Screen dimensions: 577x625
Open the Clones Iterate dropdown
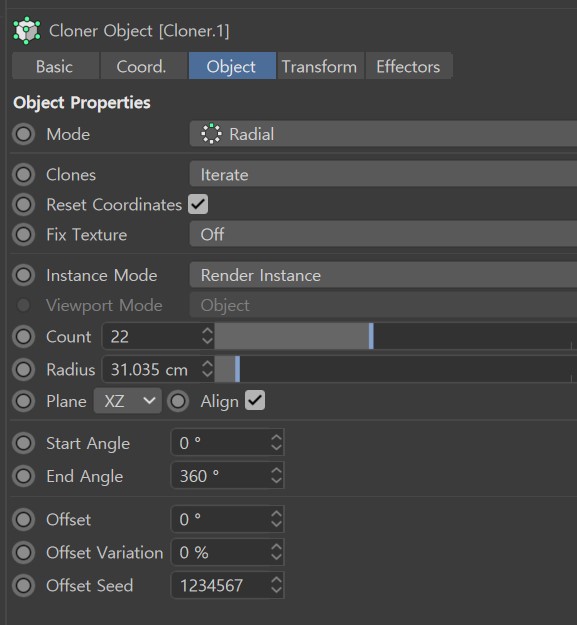point(383,174)
